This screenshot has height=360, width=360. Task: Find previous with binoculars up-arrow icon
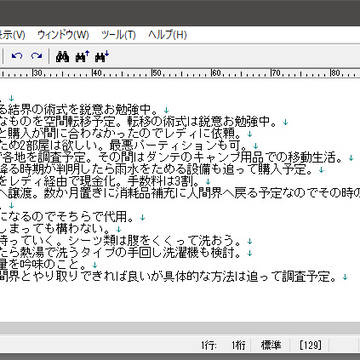coord(82,57)
